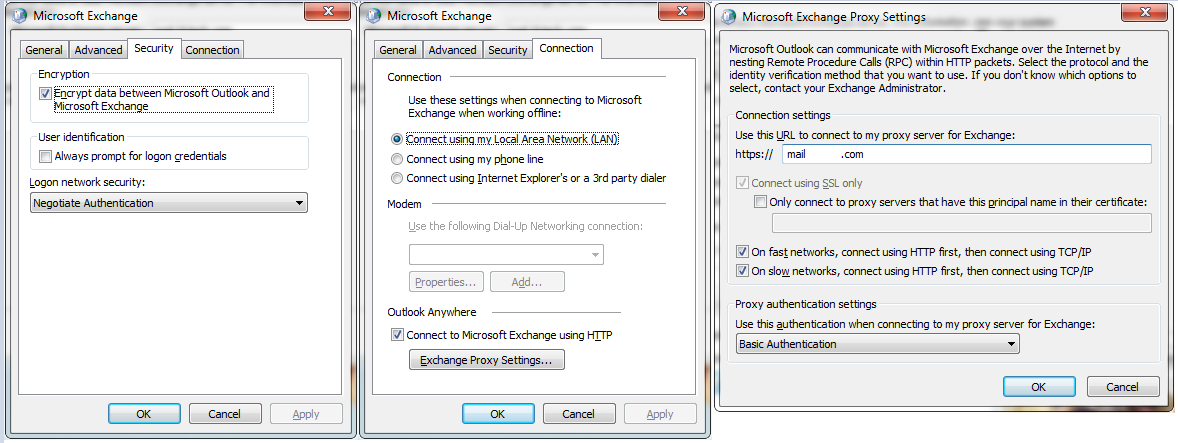Open Advanced tab in Connection dialog
This screenshot has width=1178, height=443.
pos(452,50)
